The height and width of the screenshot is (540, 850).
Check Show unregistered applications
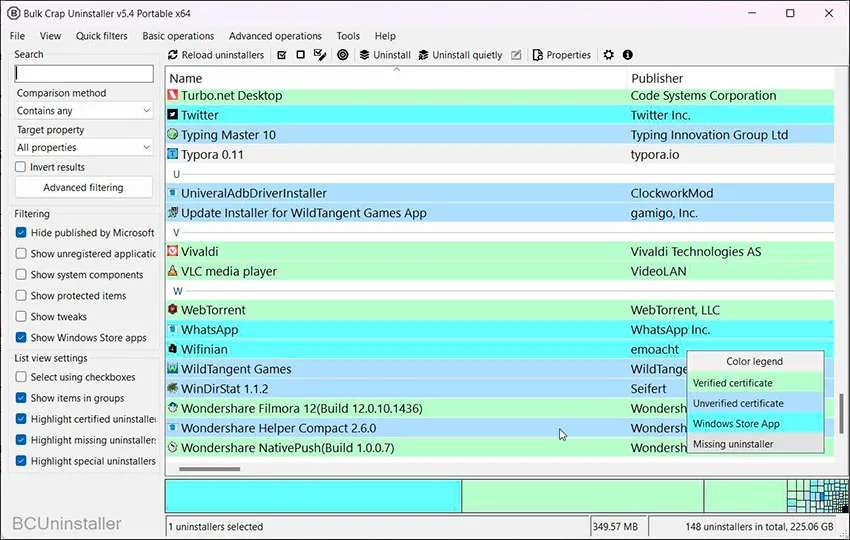coord(21,253)
